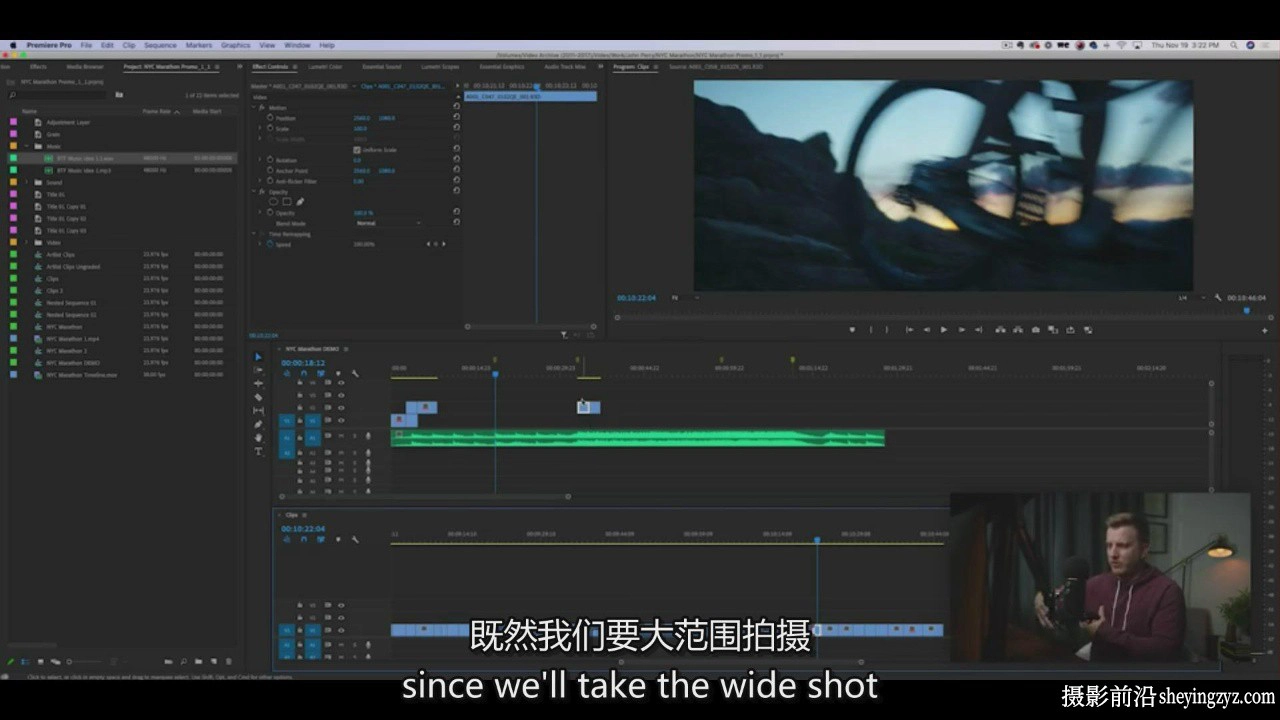Reset the Rotation parameter
The height and width of the screenshot is (720, 1280).
457,160
